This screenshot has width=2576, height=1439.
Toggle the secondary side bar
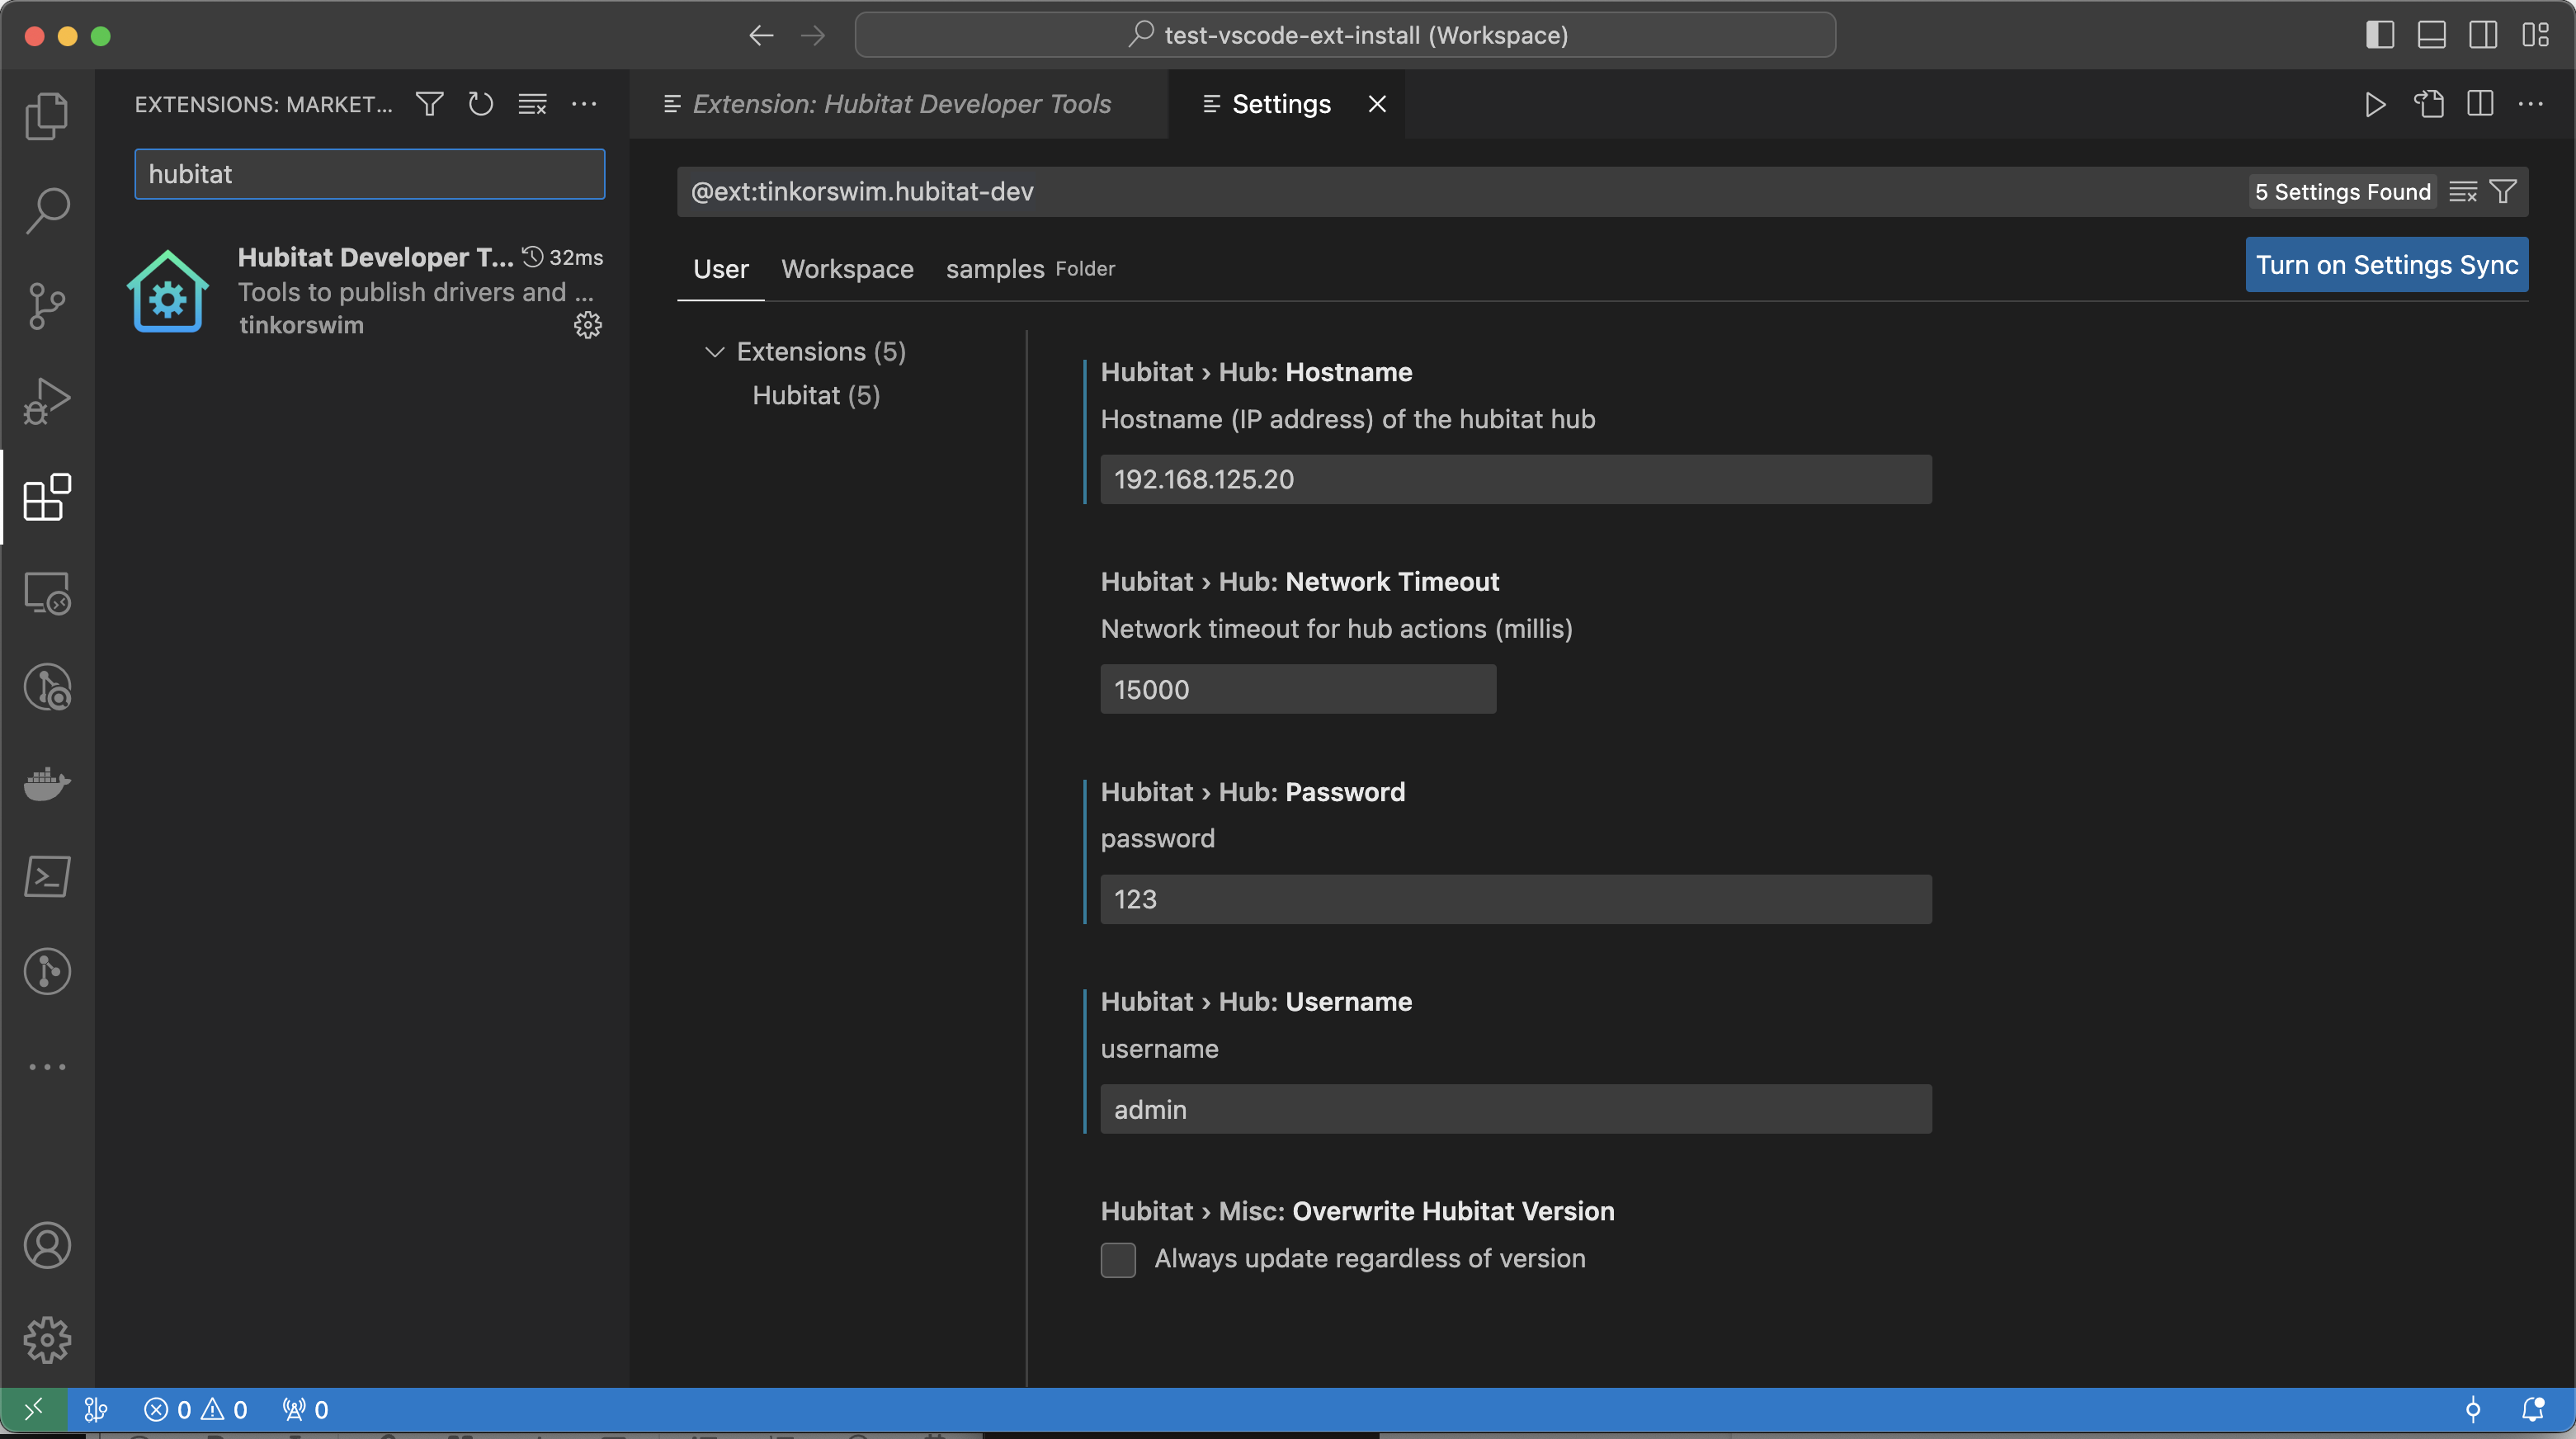pos(2483,35)
